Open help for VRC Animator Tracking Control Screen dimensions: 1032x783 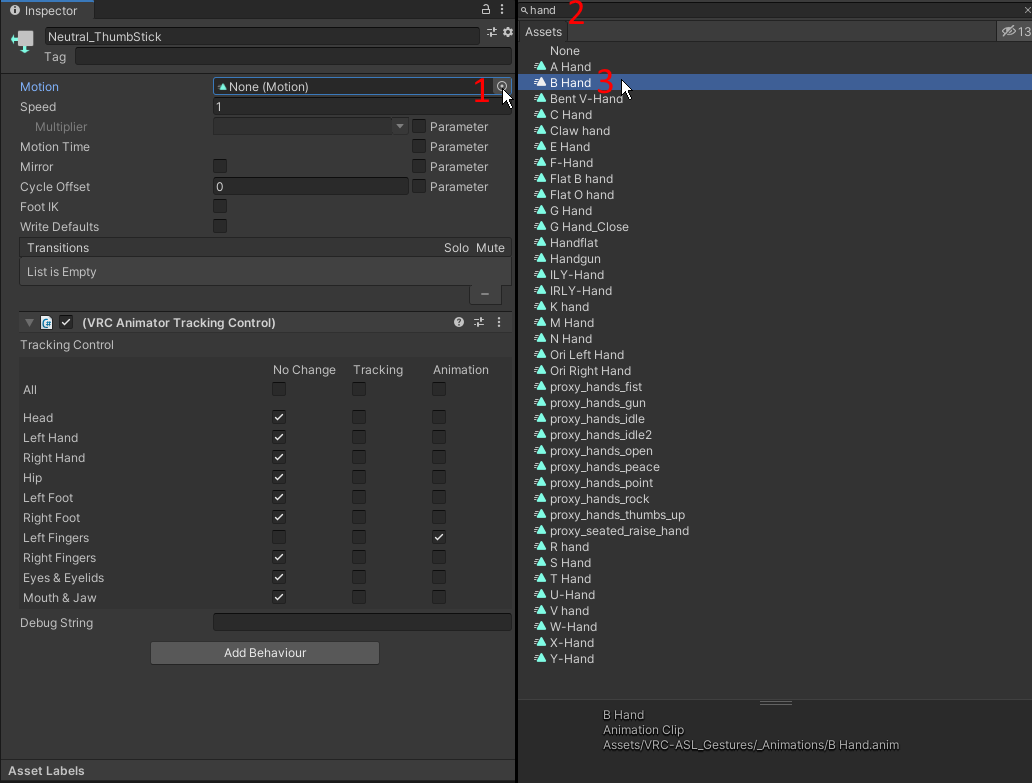tap(458, 322)
